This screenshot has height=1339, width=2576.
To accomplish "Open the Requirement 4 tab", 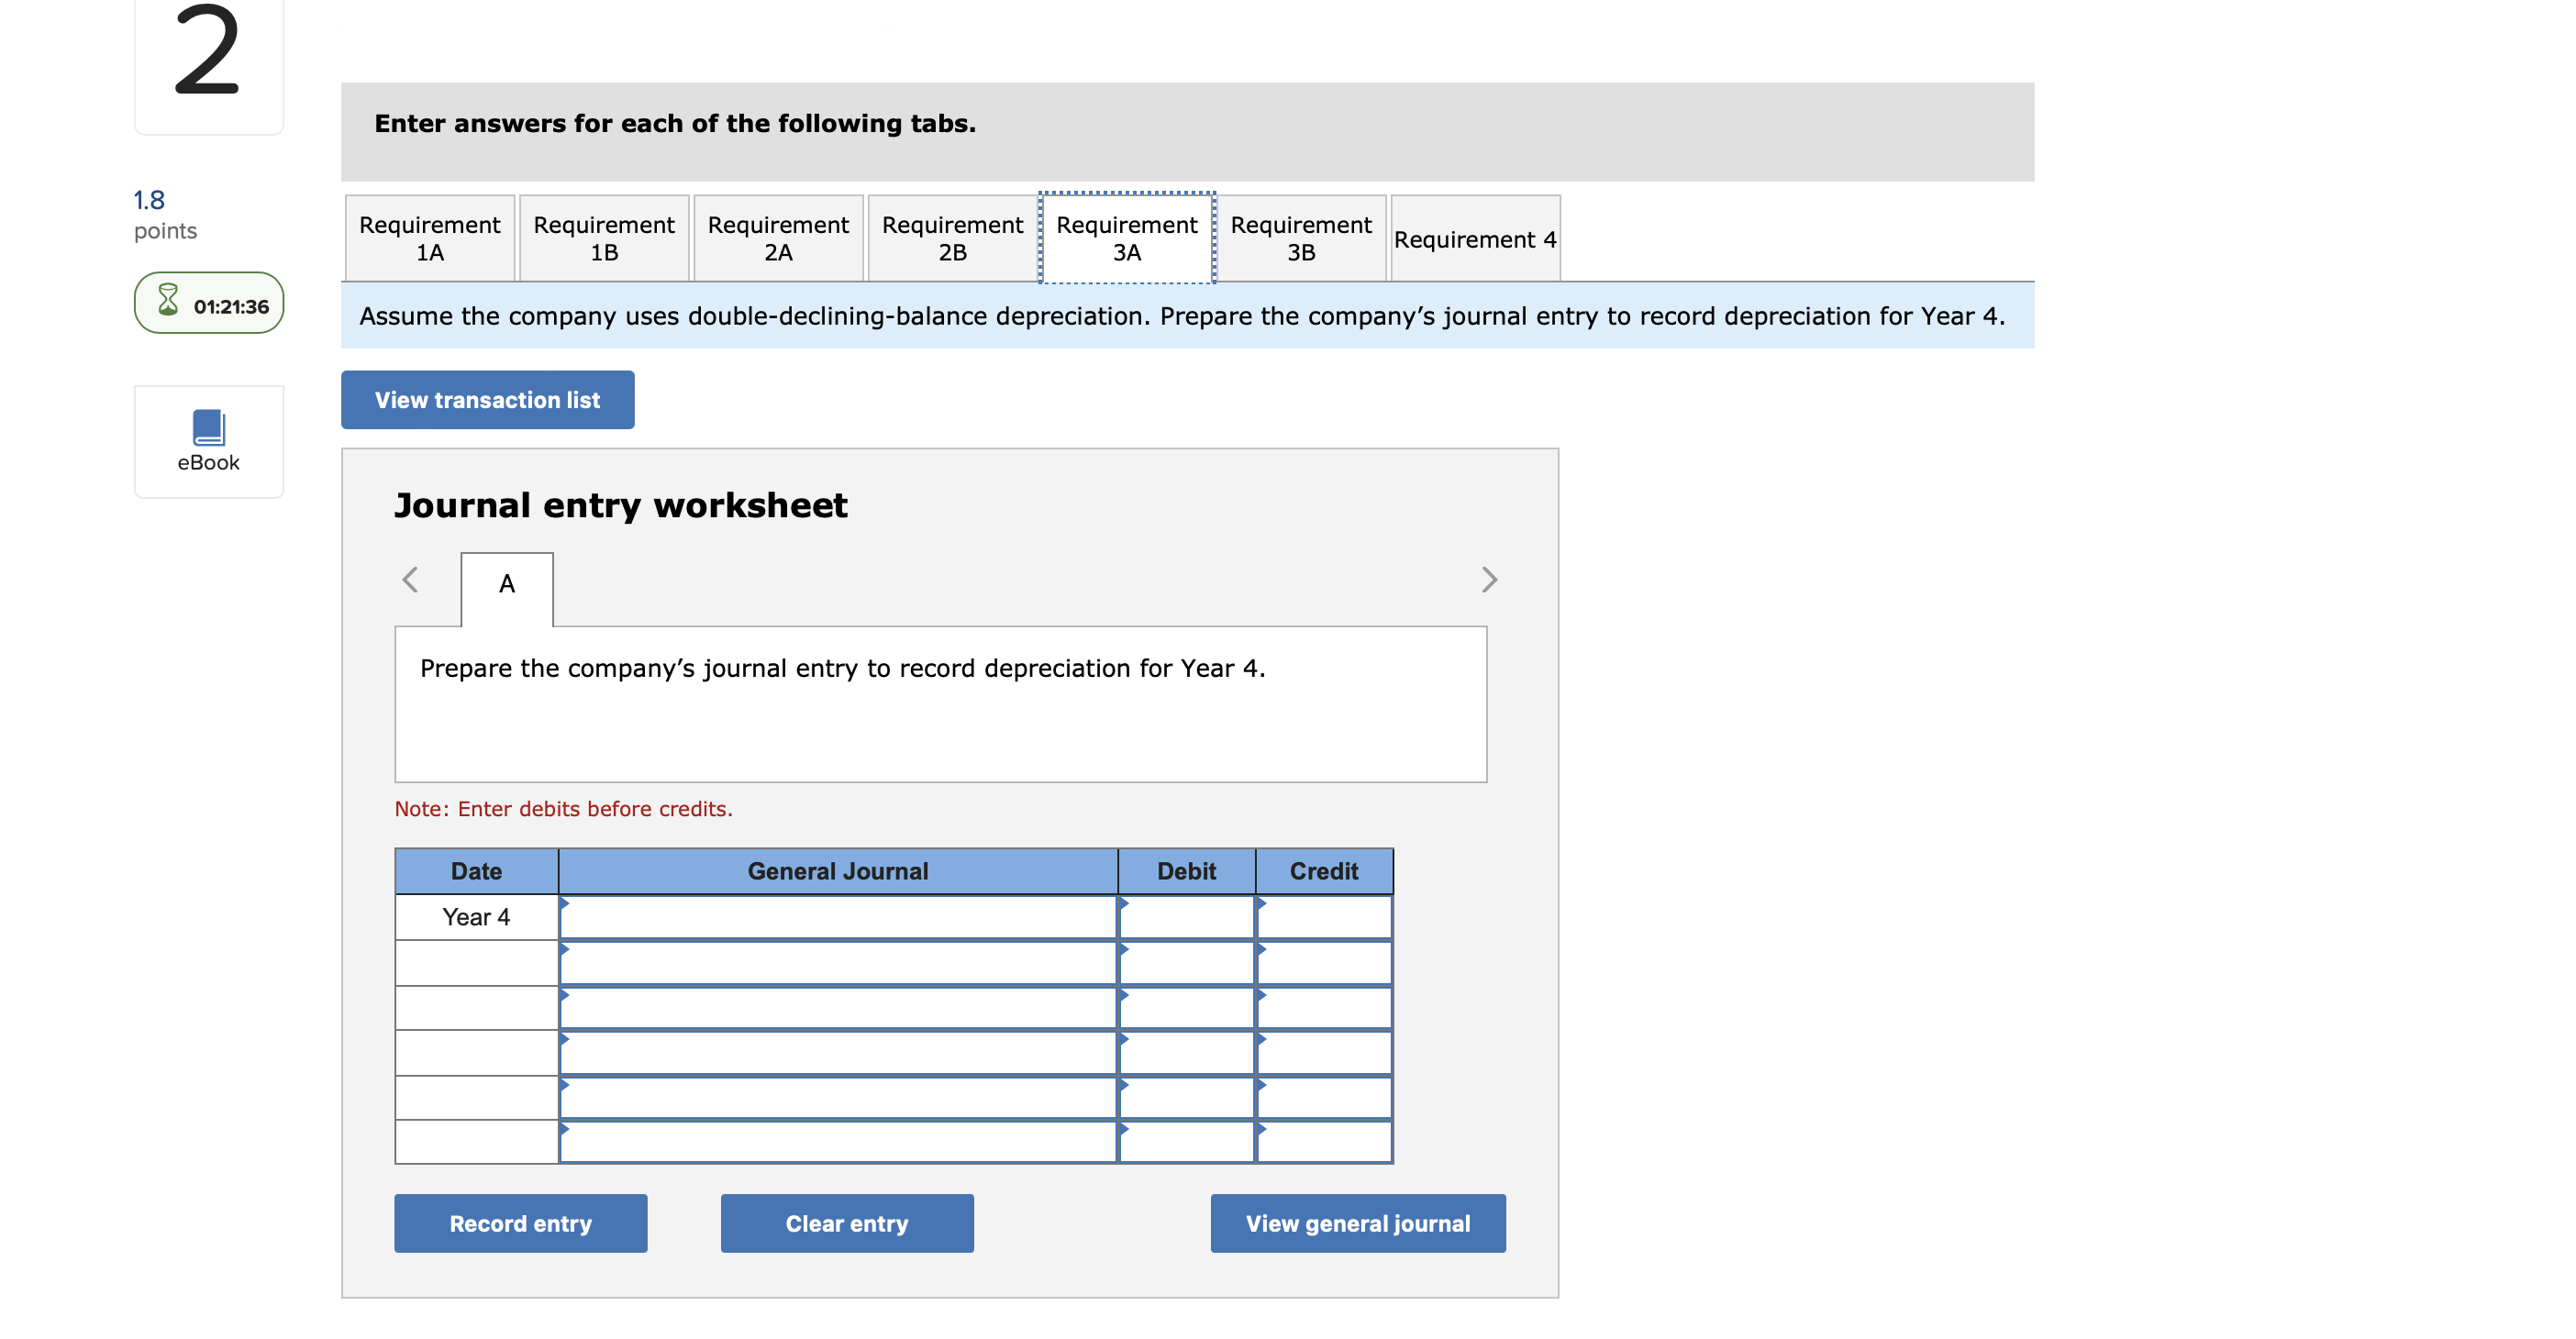I will click(1474, 240).
